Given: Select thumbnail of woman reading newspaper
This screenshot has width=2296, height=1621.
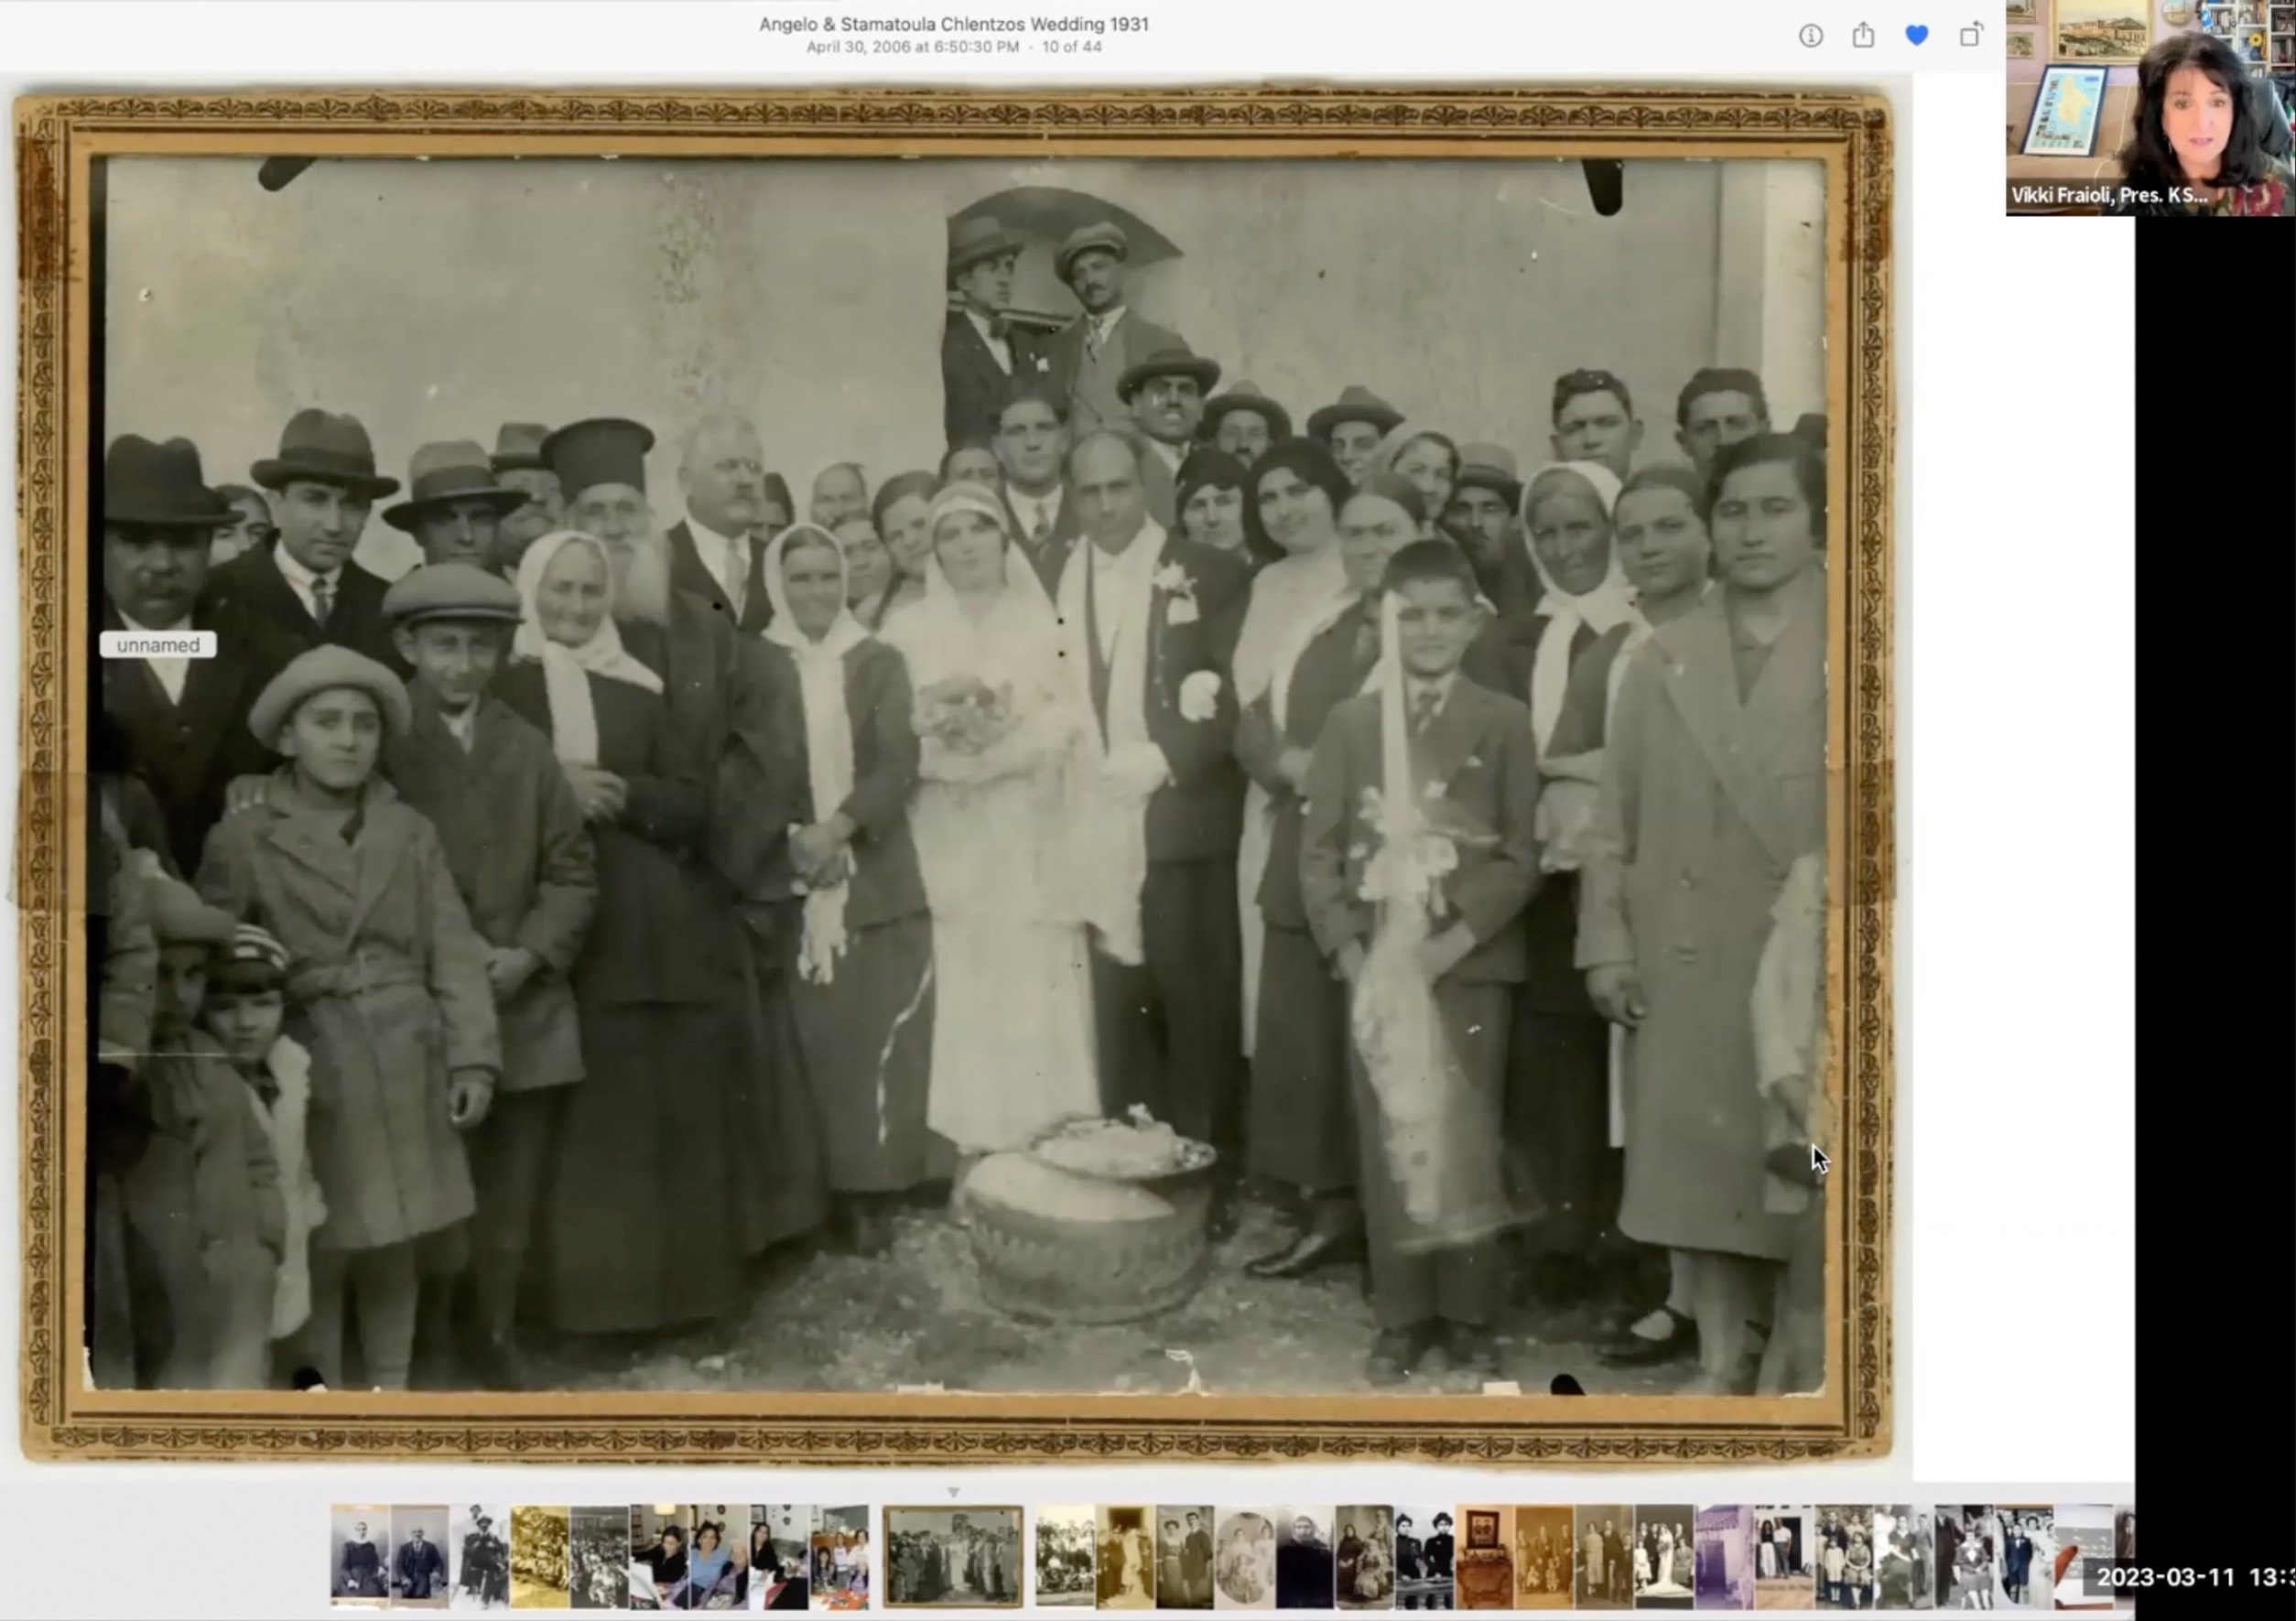Looking at the screenshot, I should click(659, 1556).
